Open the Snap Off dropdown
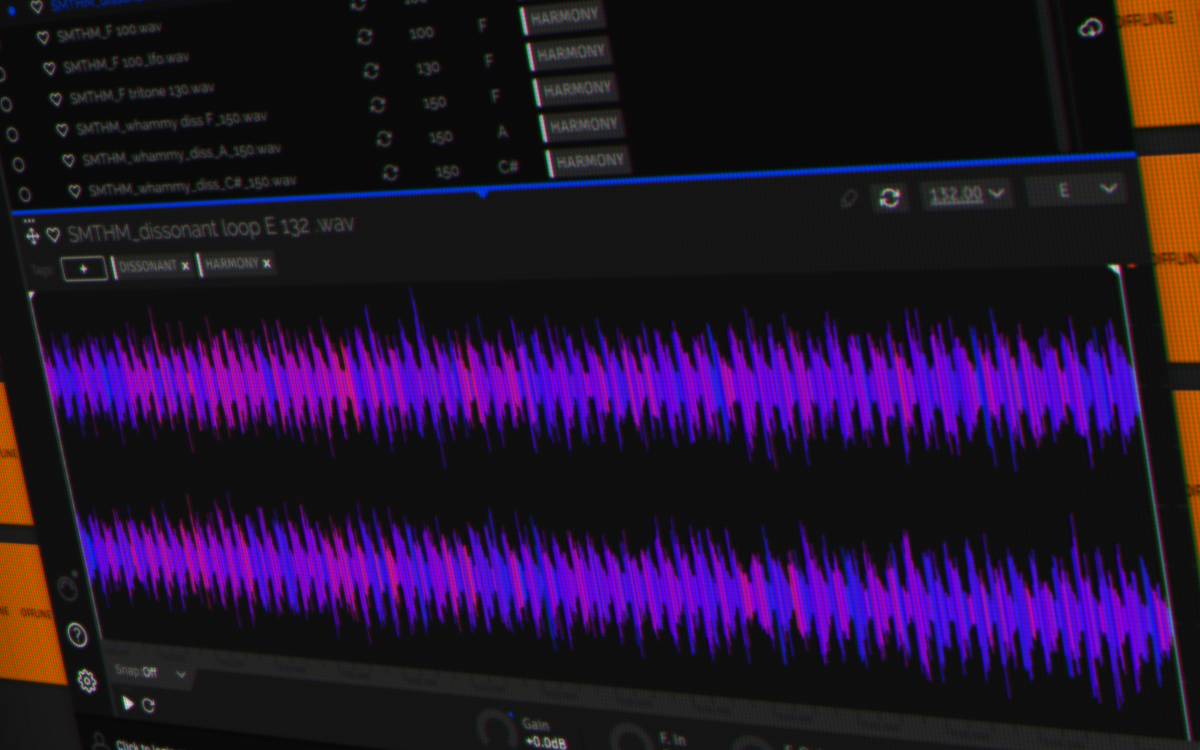This screenshot has height=750, width=1200. point(150,673)
